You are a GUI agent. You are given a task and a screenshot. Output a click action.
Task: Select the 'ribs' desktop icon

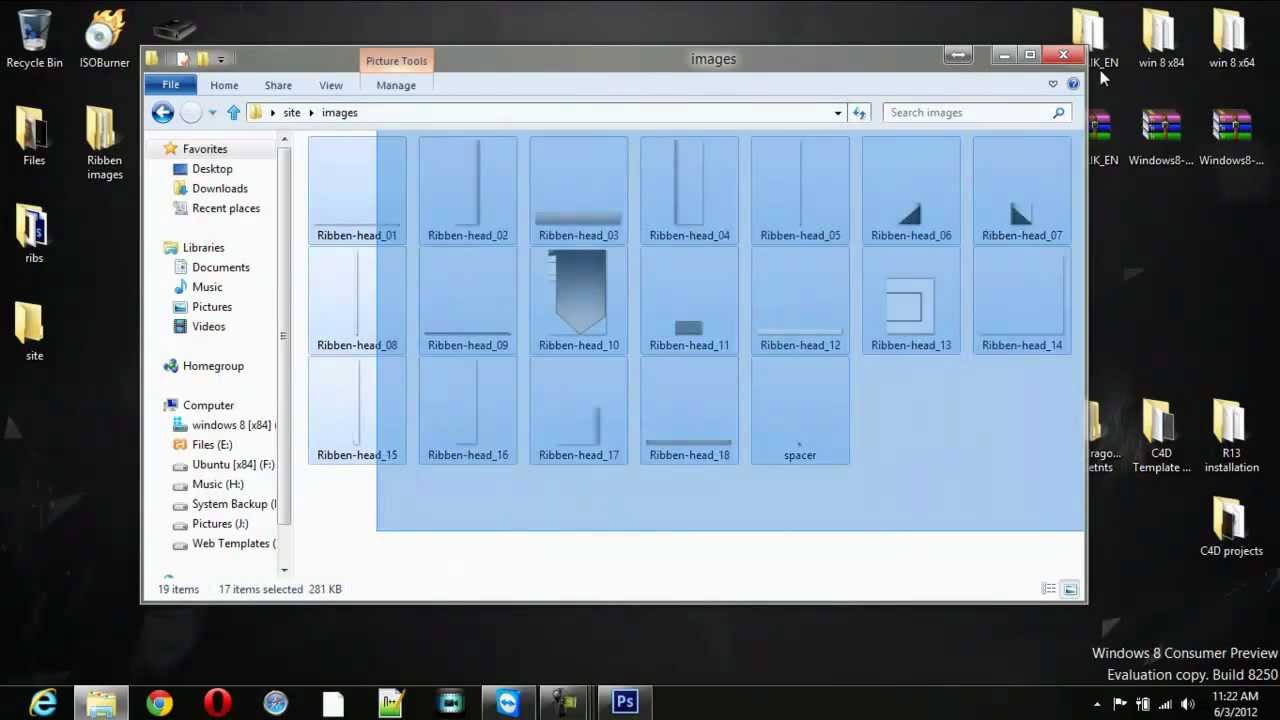[x=34, y=235]
